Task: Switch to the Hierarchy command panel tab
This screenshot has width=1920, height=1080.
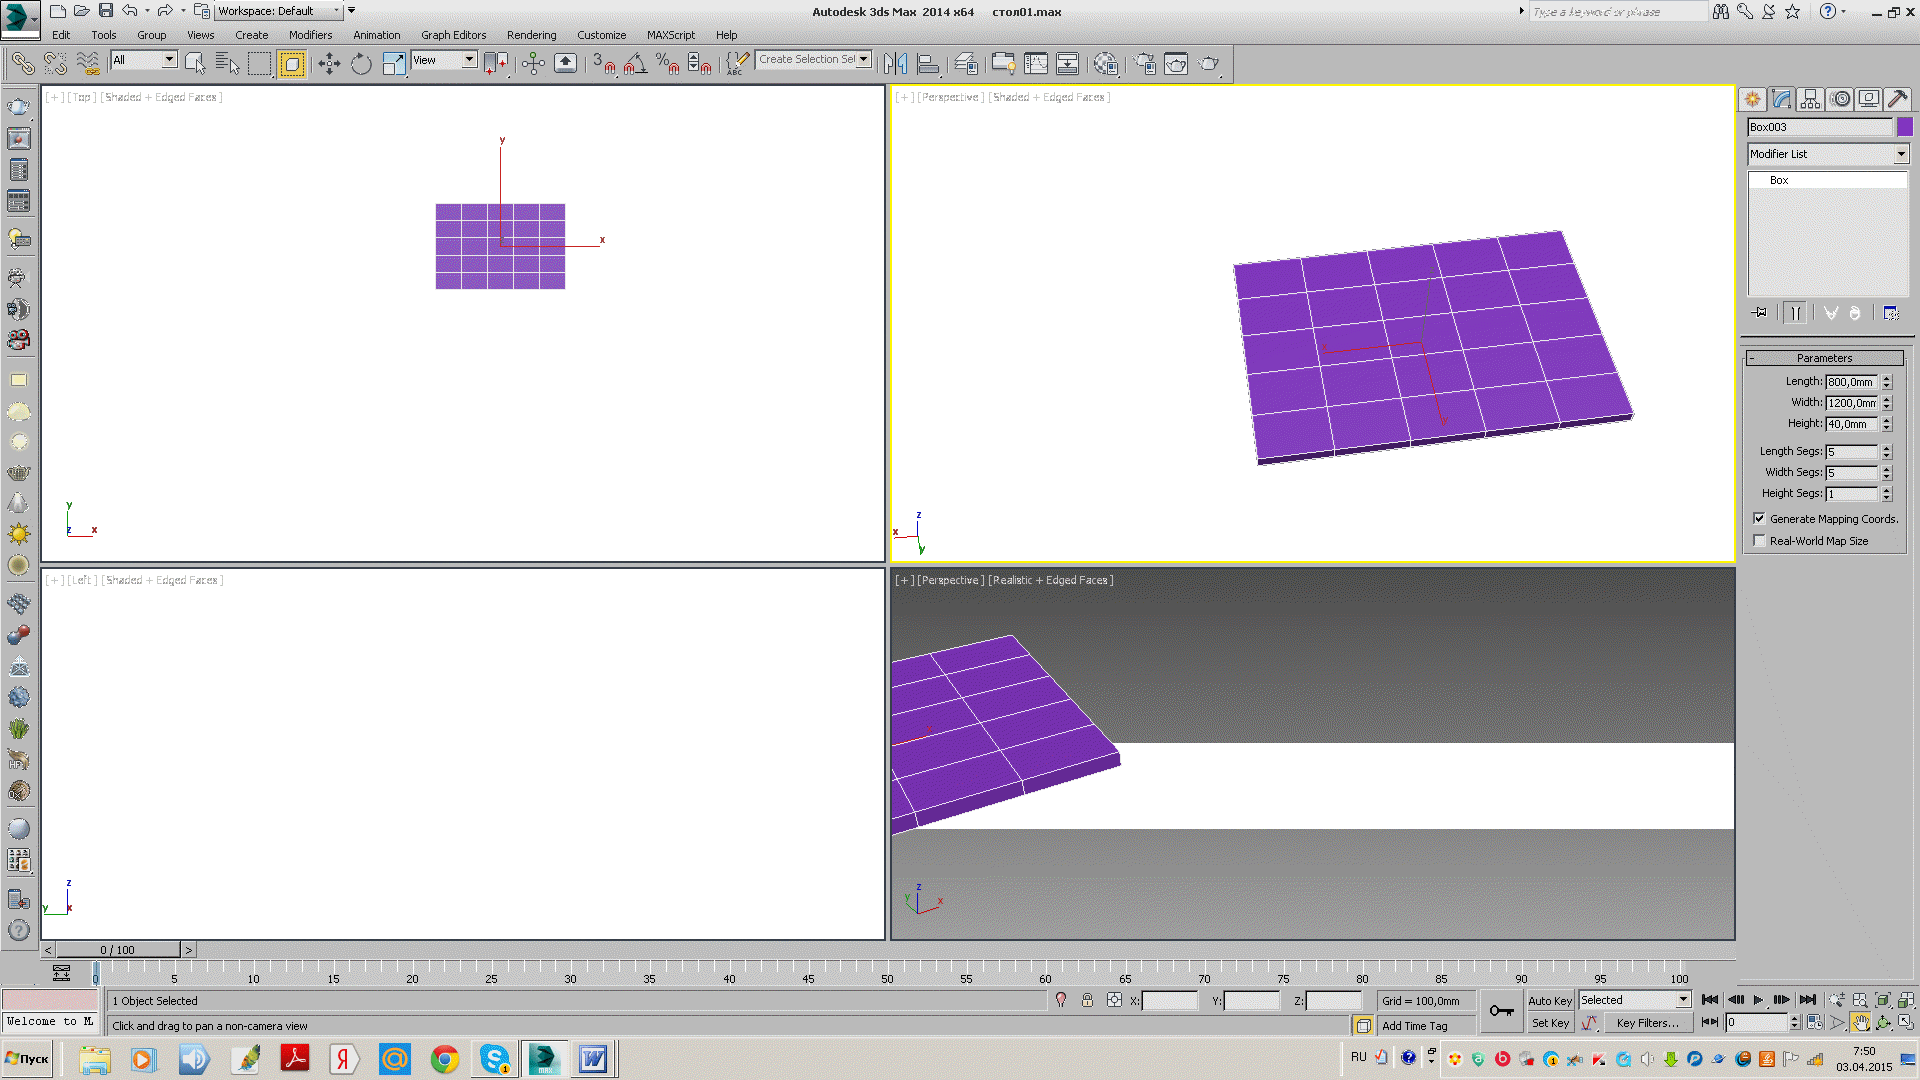Action: point(1810,99)
